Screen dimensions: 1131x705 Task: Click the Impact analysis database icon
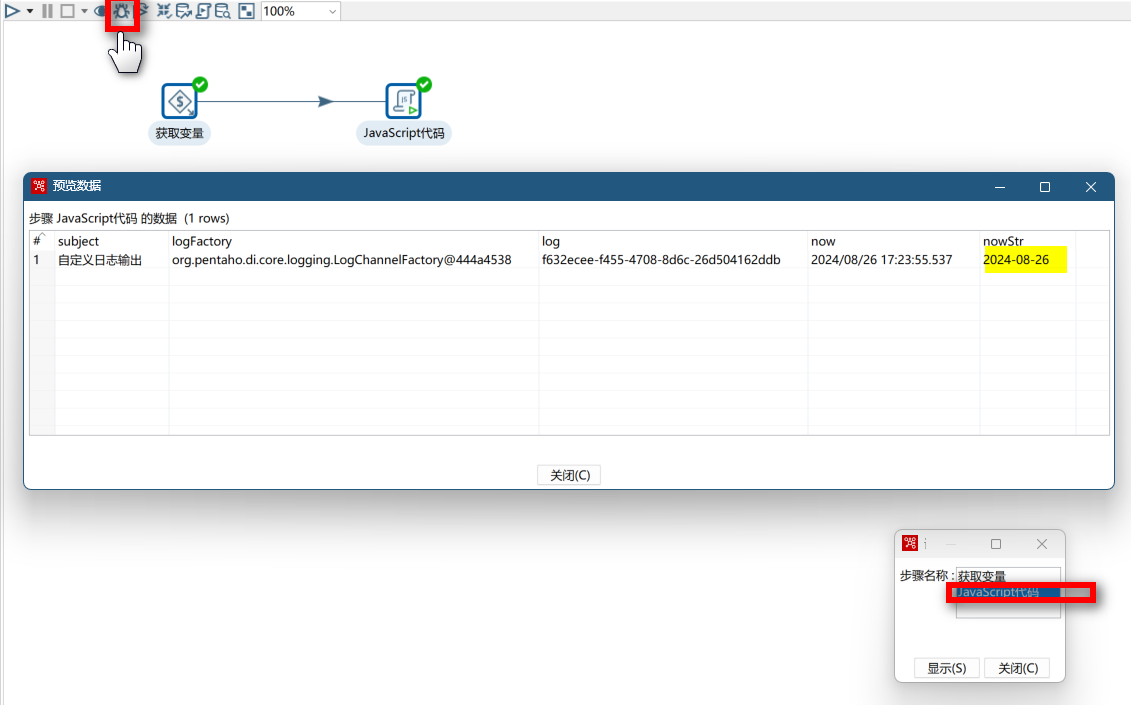[183, 11]
